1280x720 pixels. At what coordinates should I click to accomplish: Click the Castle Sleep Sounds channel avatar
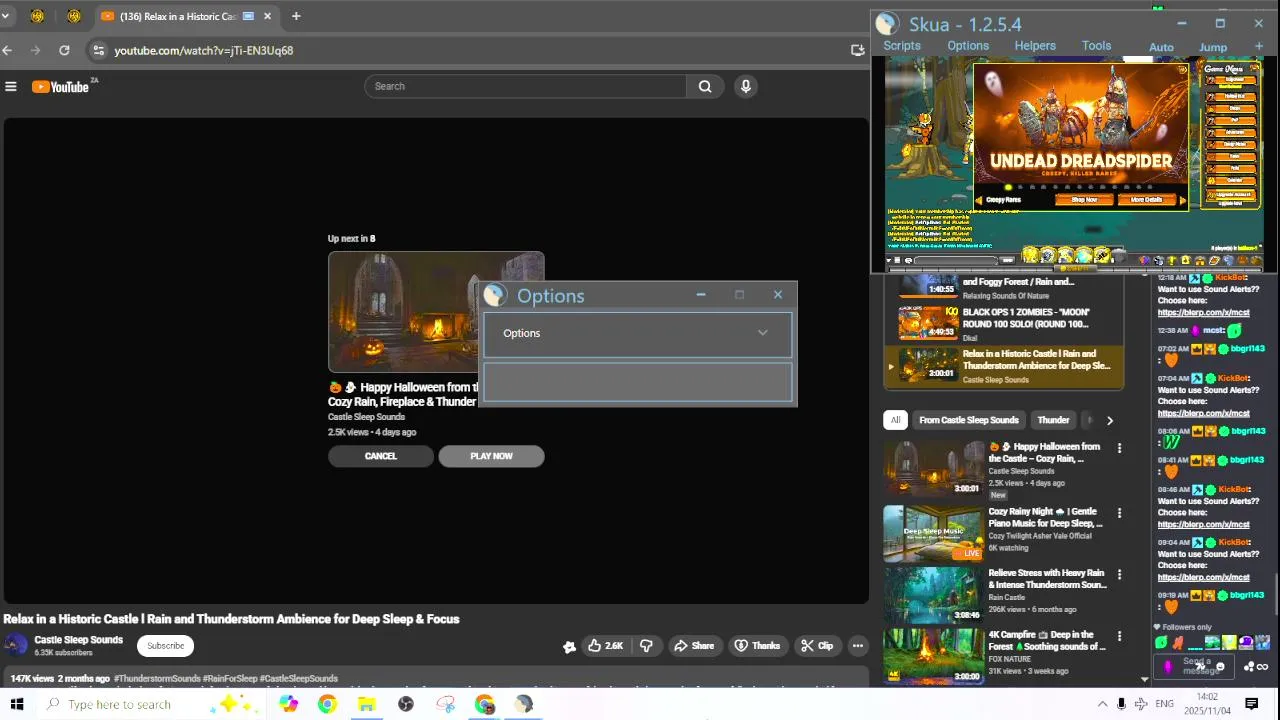[16, 645]
